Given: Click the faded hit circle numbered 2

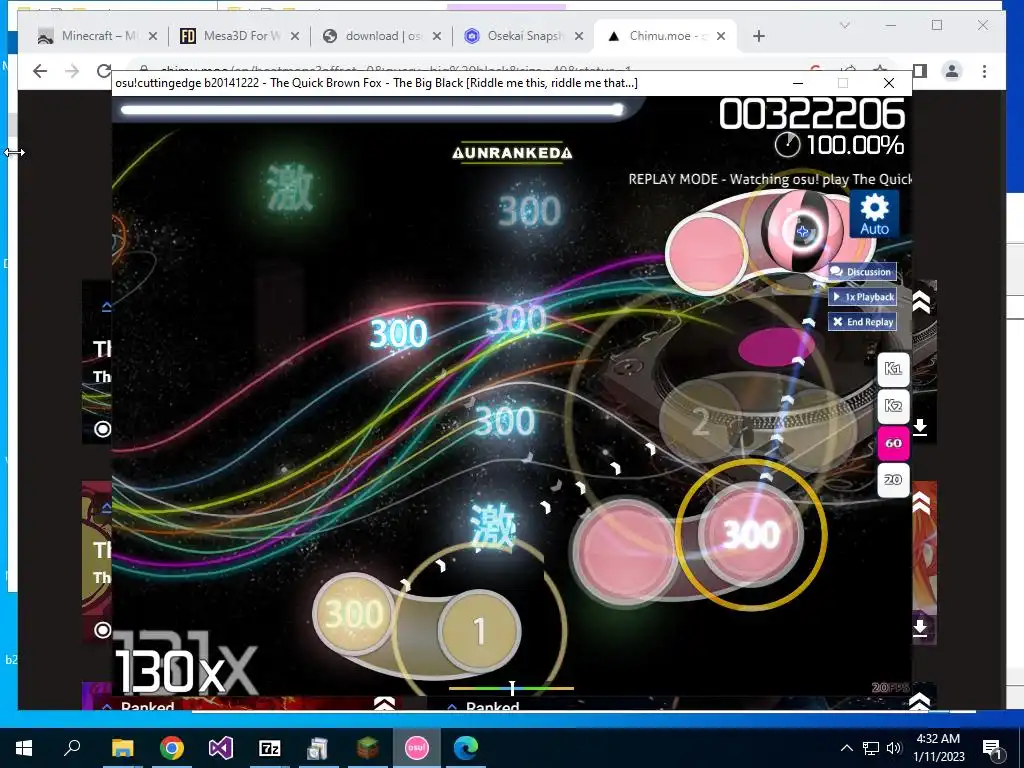Looking at the screenshot, I should click(700, 421).
